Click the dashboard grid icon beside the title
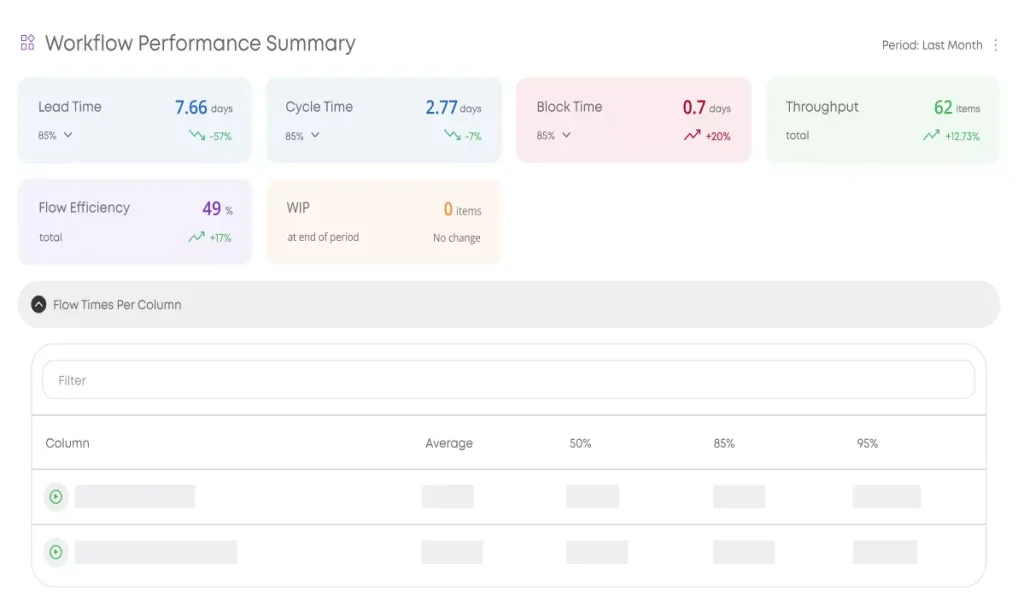This screenshot has height=609, width=1024. (28, 43)
